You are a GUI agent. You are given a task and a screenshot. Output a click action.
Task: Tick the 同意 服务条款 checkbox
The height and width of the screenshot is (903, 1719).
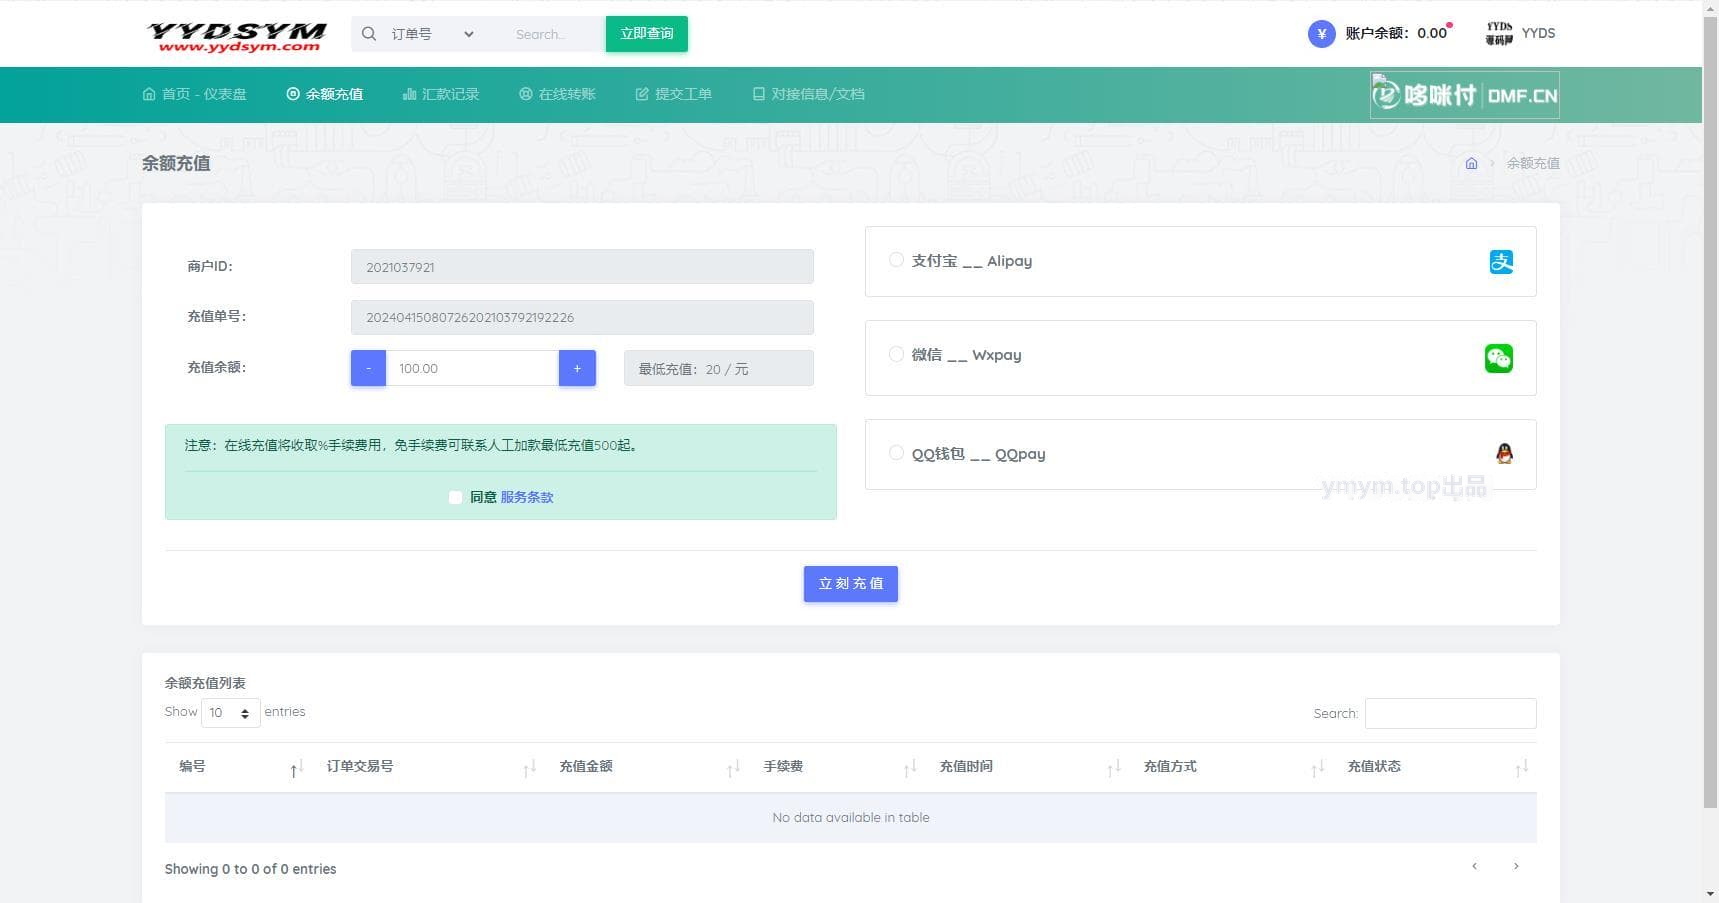point(455,497)
